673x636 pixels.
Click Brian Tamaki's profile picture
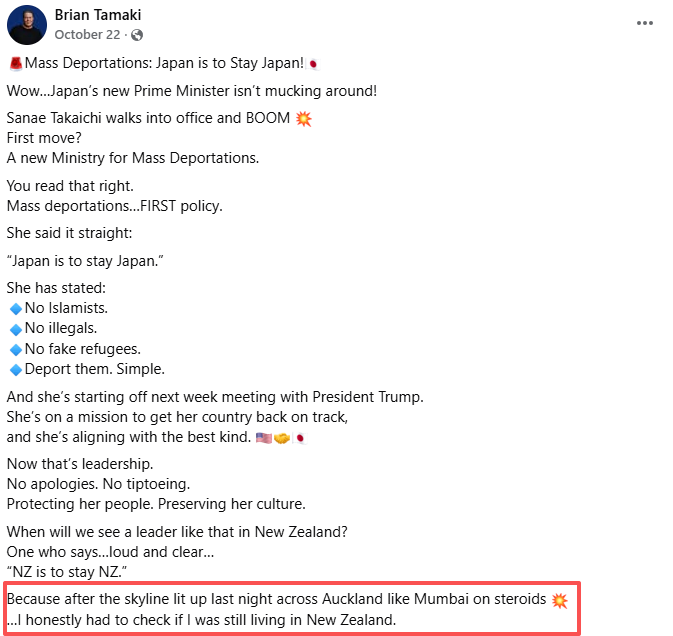click(x=25, y=24)
